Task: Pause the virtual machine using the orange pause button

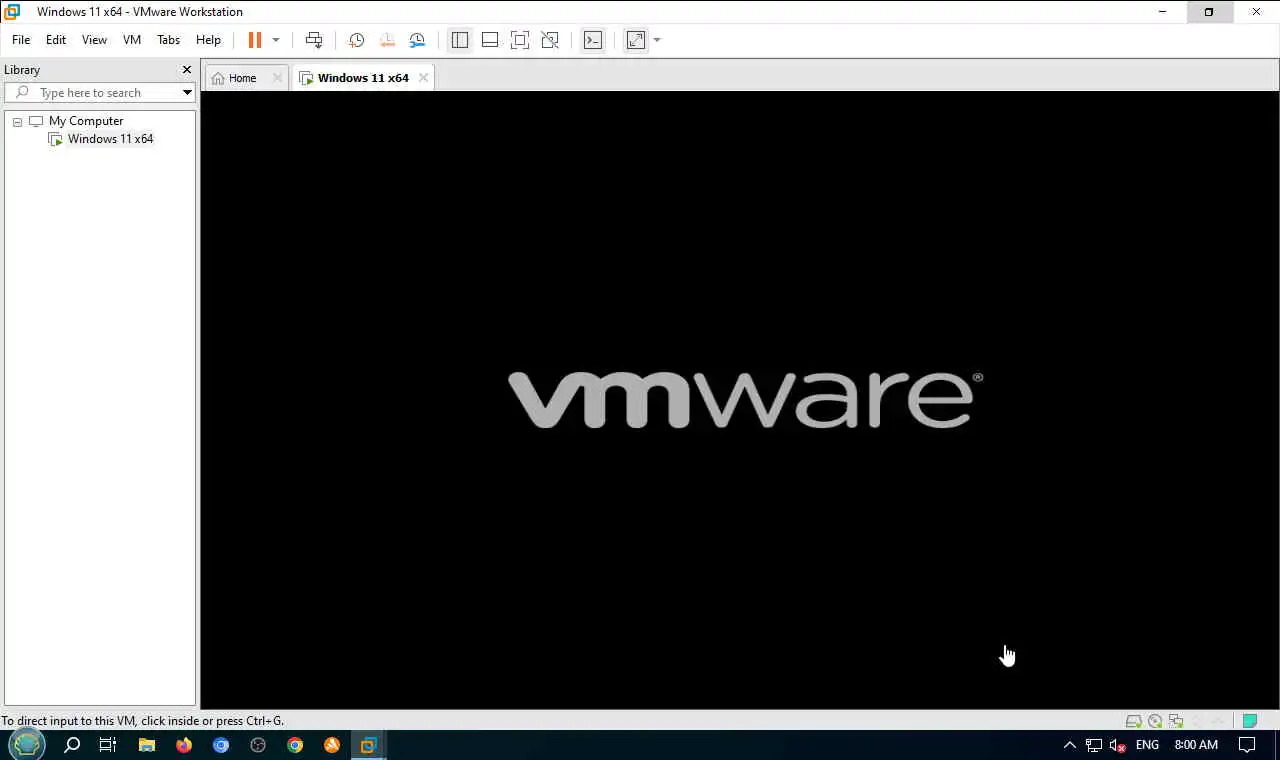Action: tap(255, 40)
